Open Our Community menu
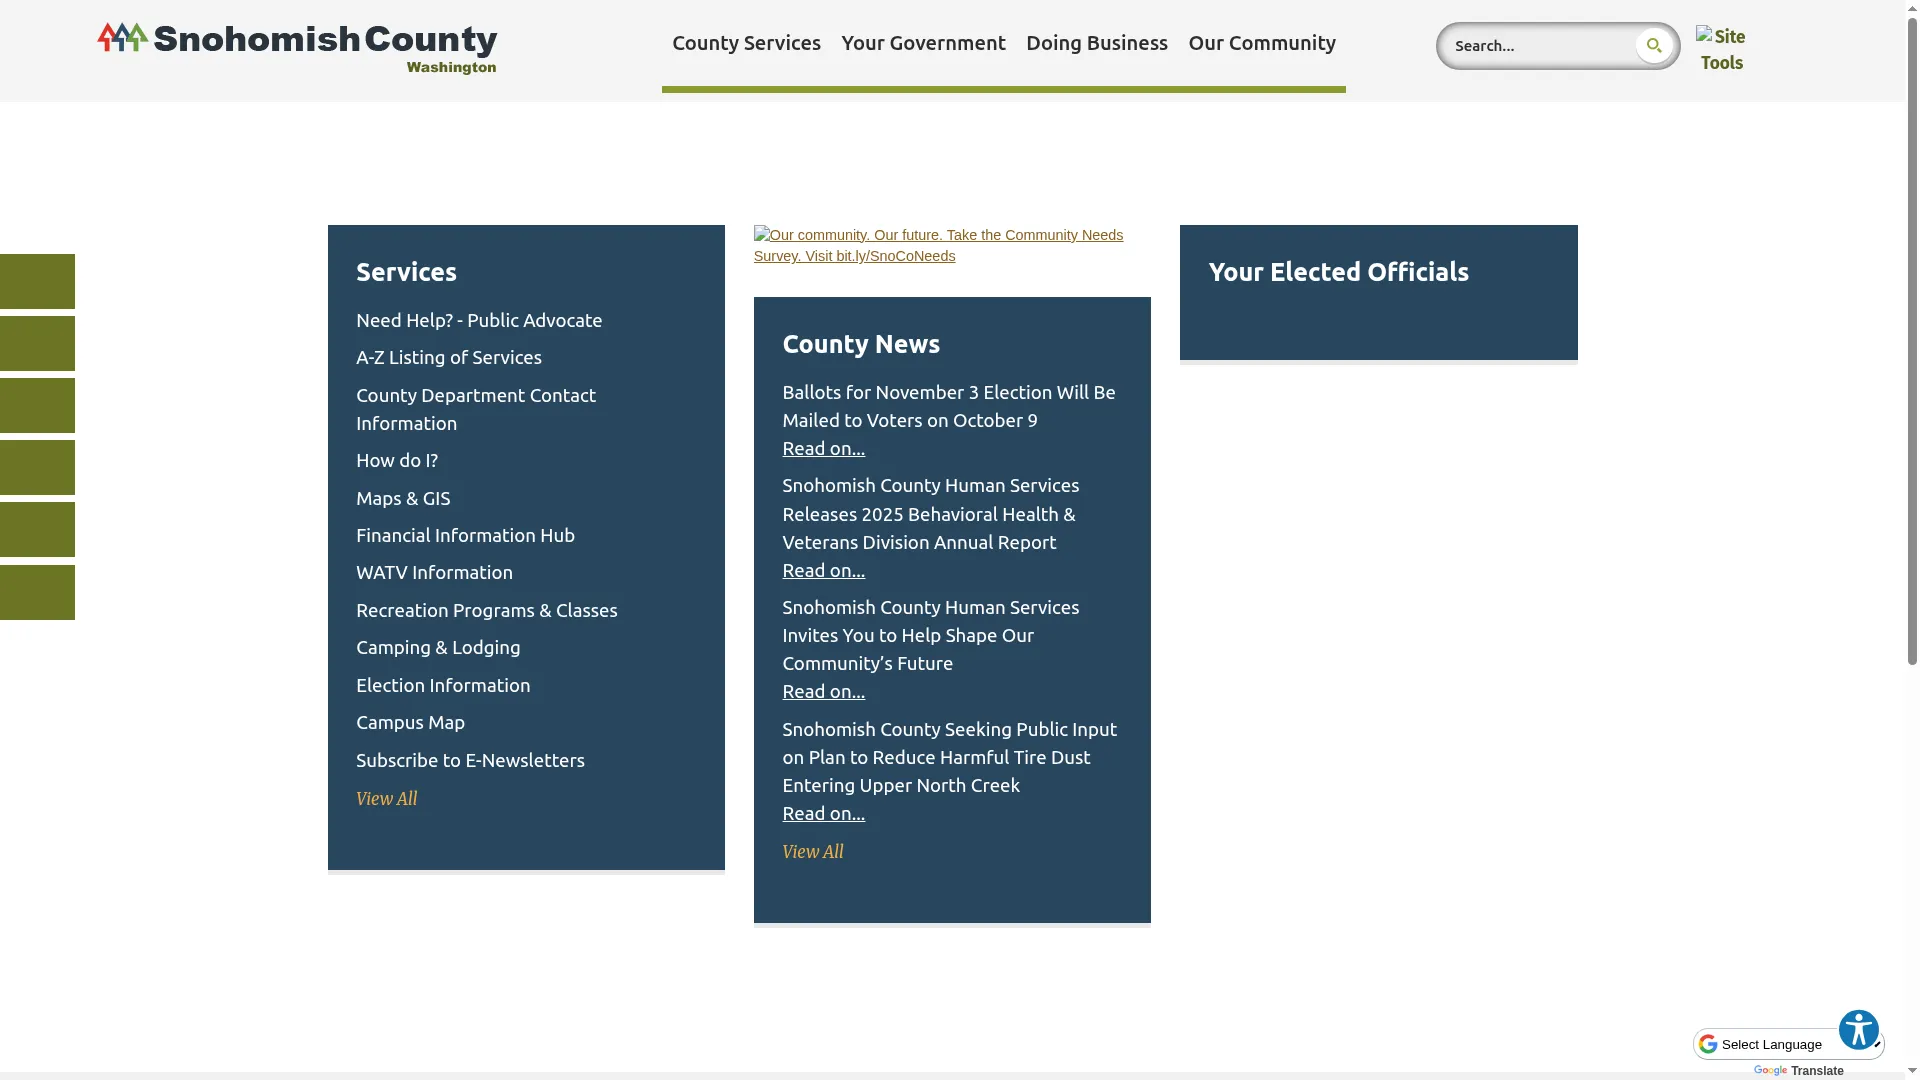1920x1080 pixels. point(1262,43)
